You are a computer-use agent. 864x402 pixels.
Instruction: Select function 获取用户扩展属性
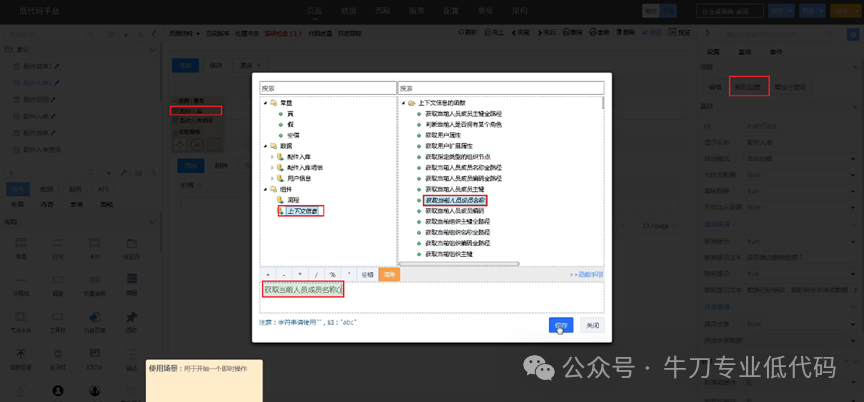pyautogui.click(x=449, y=146)
